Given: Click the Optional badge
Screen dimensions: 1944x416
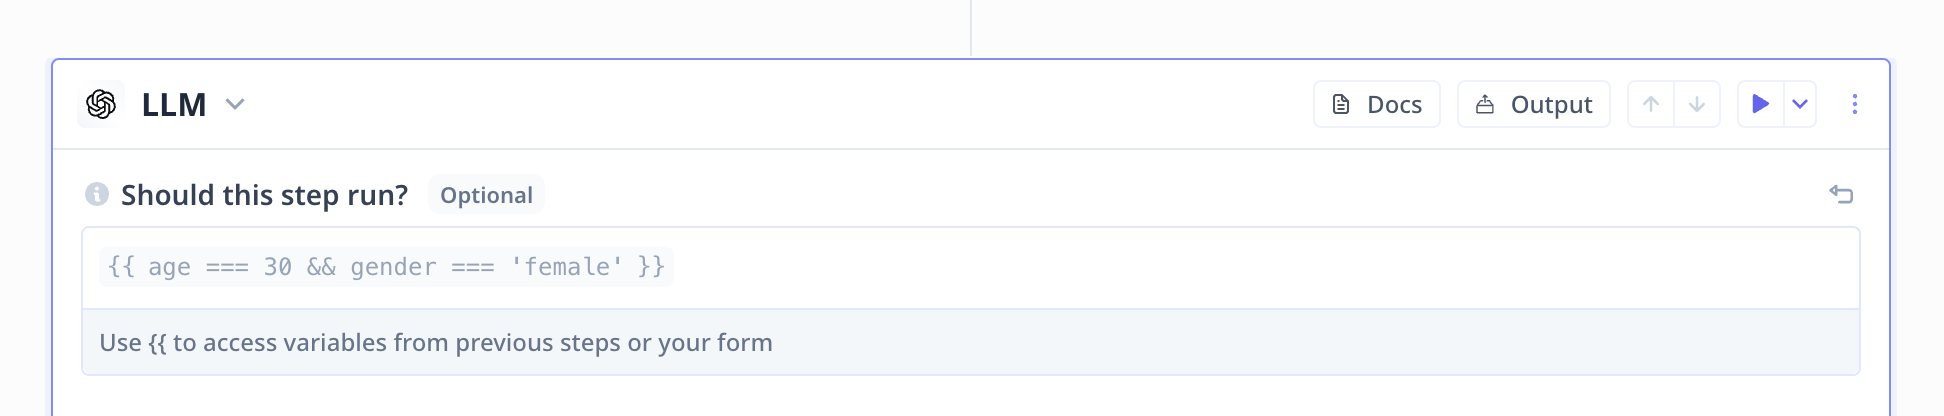Looking at the screenshot, I should click(486, 195).
